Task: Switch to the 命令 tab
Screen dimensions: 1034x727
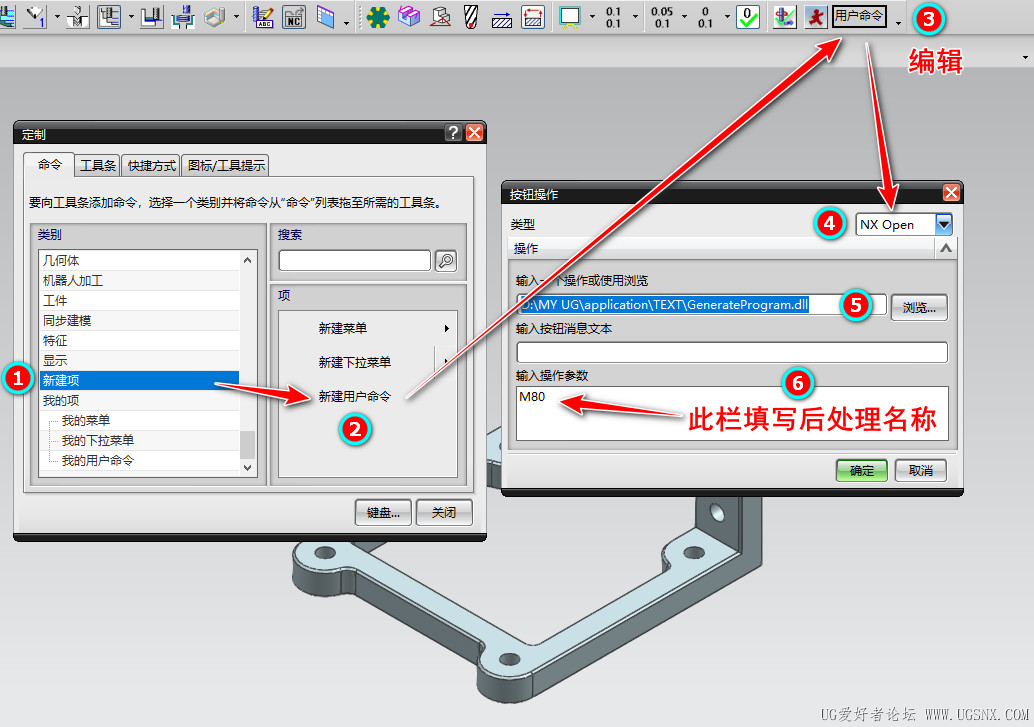Action: pyautogui.click(x=49, y=164)
